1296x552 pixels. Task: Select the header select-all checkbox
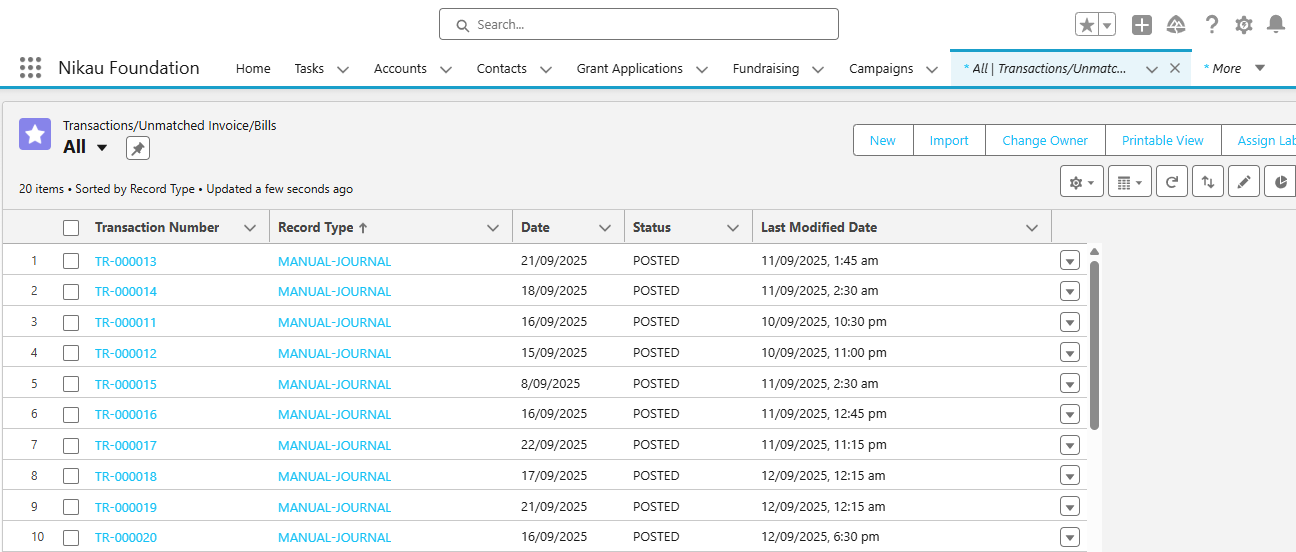pyautogui.click(x=71, y=228)
